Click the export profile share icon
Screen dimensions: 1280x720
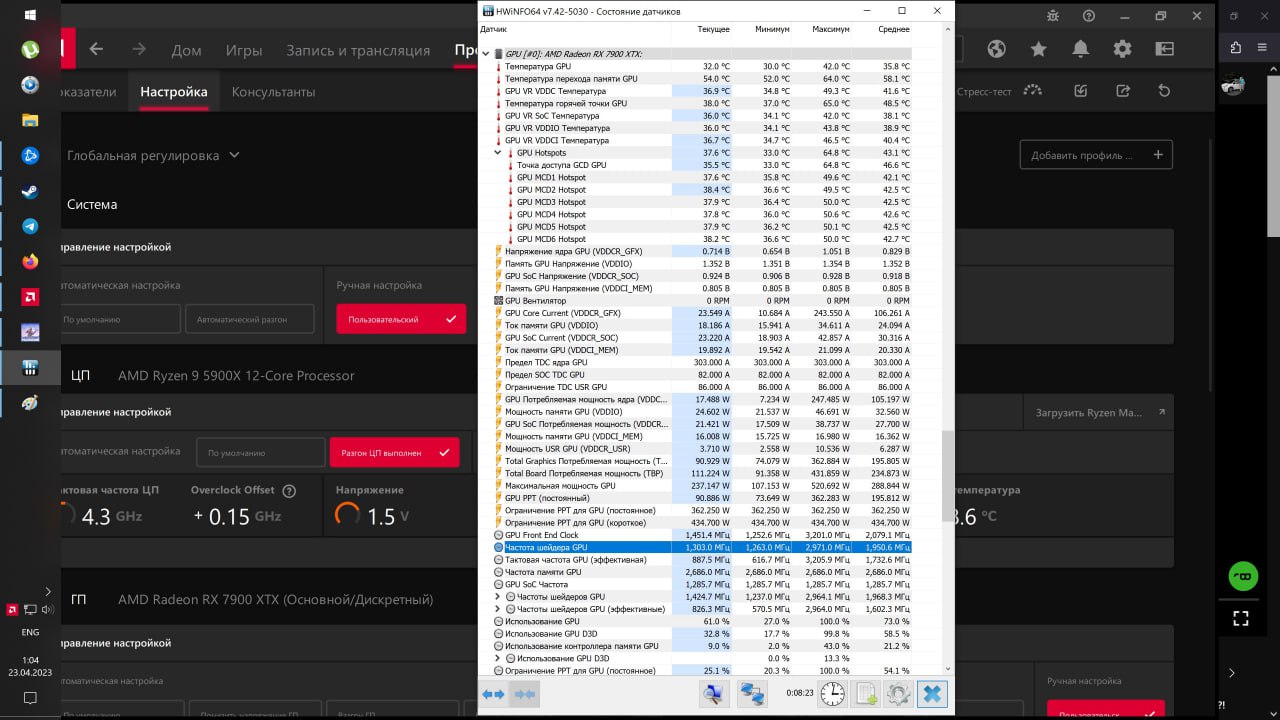[x=1123, y=91]
